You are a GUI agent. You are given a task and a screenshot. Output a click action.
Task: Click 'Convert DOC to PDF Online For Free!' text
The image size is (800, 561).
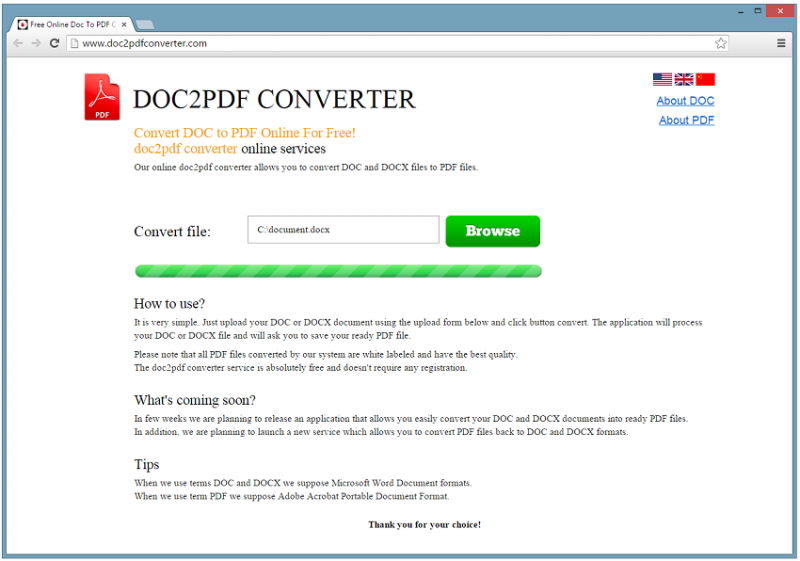(244, 133)
